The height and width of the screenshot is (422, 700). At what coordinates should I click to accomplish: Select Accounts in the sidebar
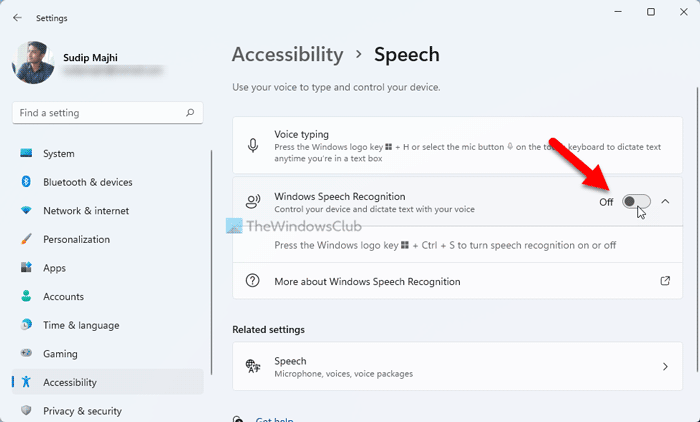coord(107,296)
